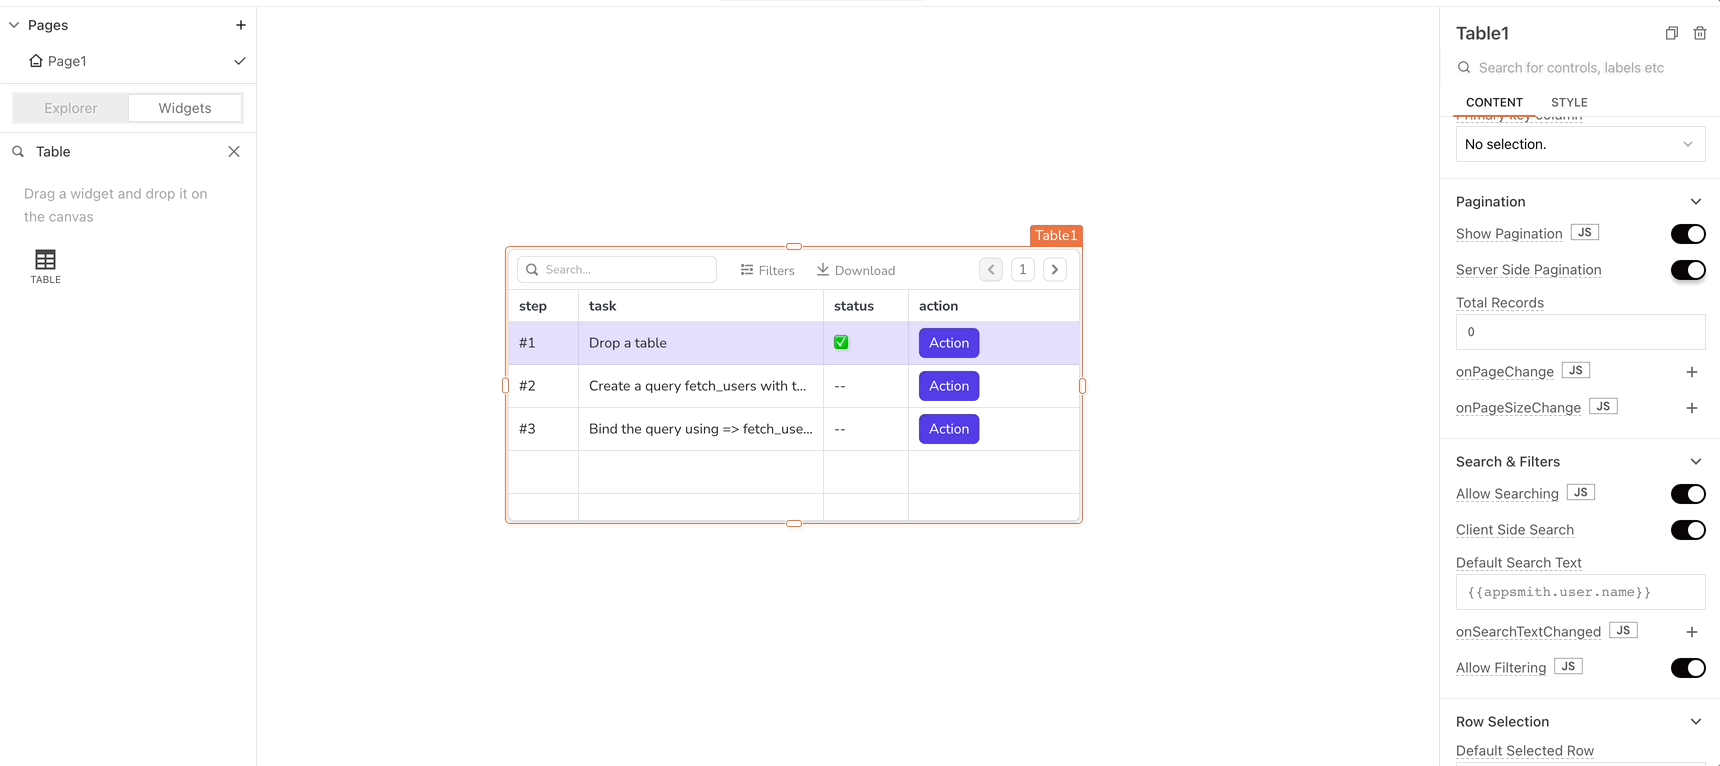Select the Create a query fetch_users cell
The width and height of the screenshot is (1720, 766).
coord(701,386)
